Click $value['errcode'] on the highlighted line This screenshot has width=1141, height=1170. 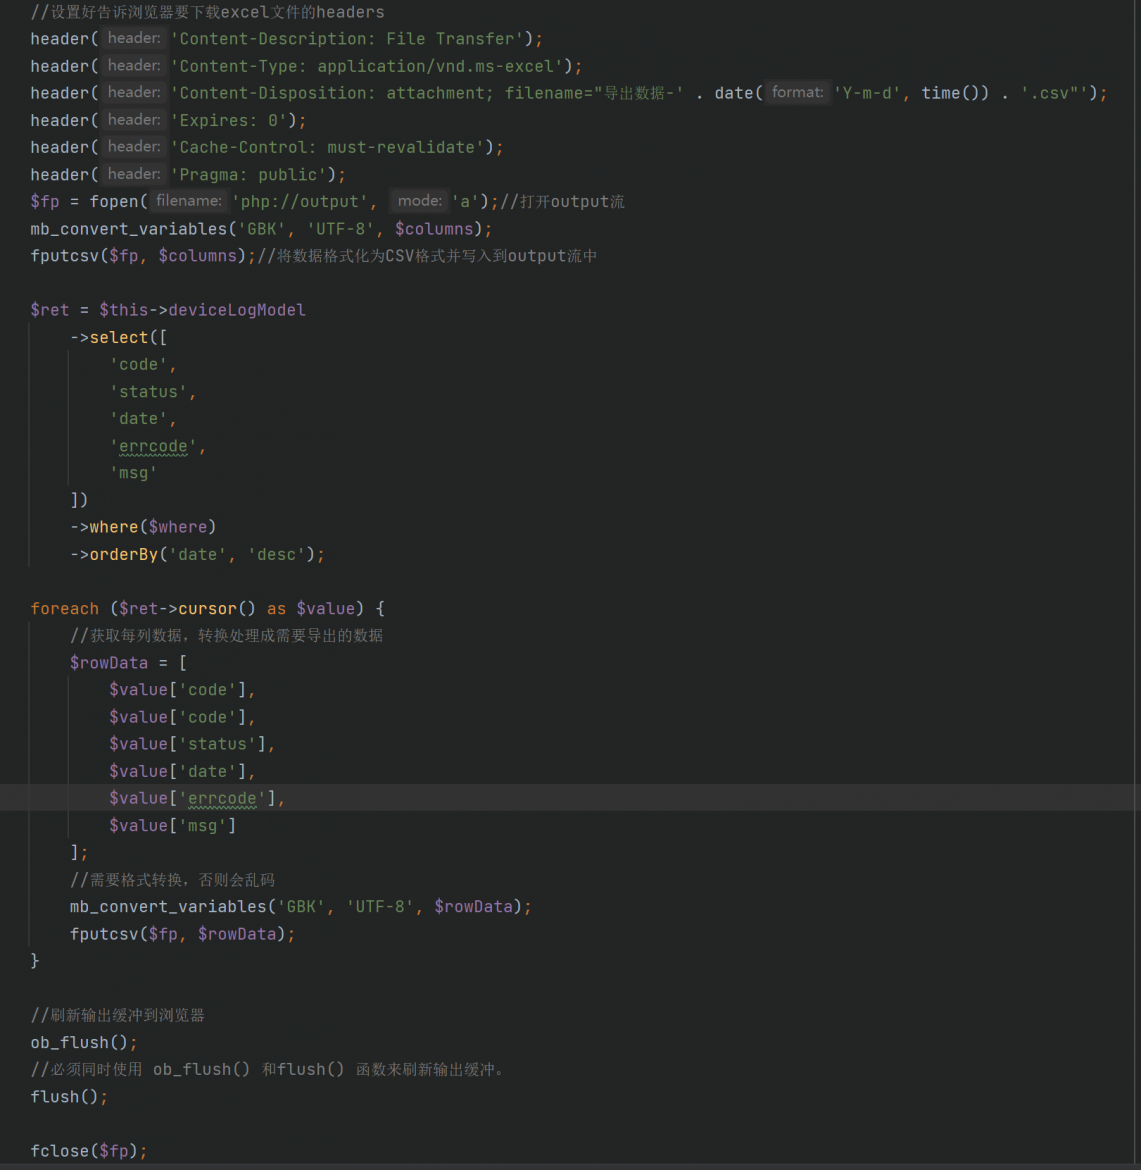tap(193, 798)
